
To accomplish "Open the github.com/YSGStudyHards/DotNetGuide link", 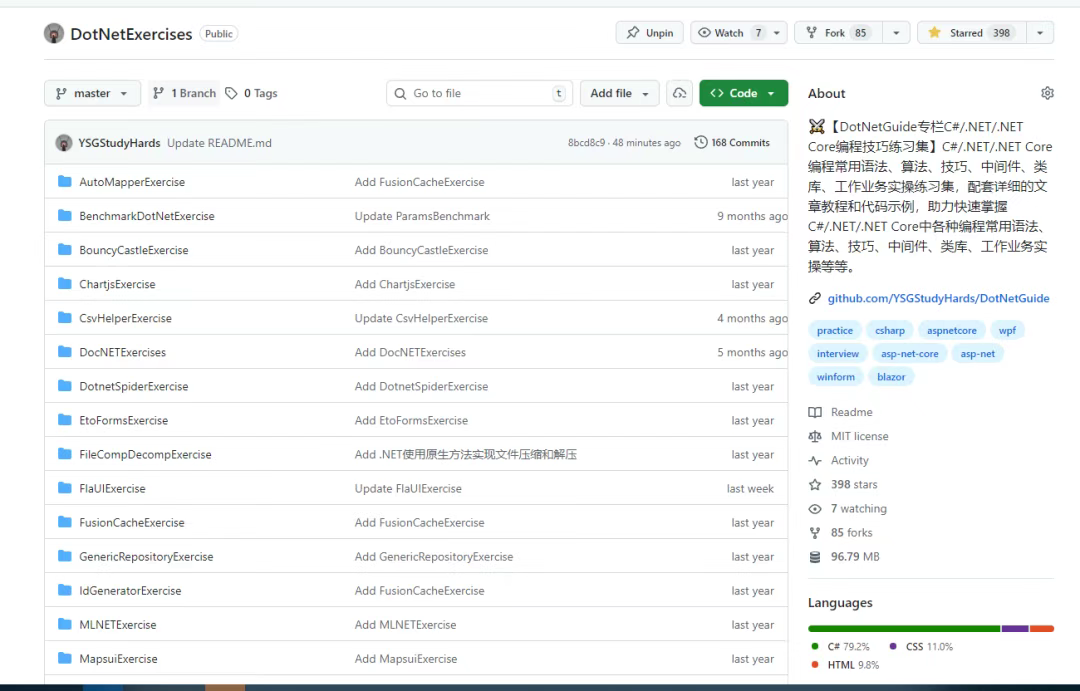I will 938,298.
